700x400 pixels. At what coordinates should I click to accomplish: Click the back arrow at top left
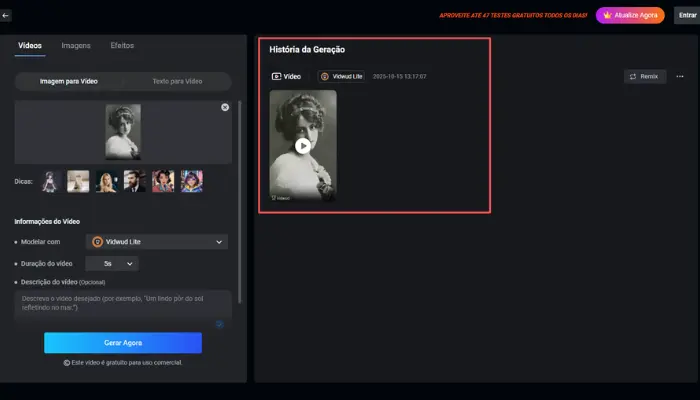[x=5, y=15]
